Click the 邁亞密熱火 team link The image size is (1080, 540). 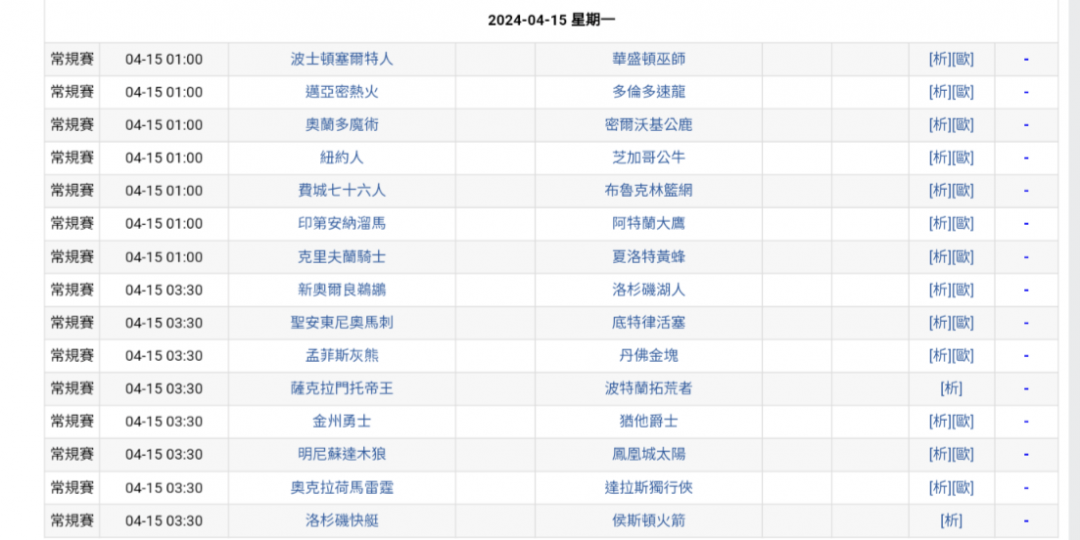tap(342, 92)
